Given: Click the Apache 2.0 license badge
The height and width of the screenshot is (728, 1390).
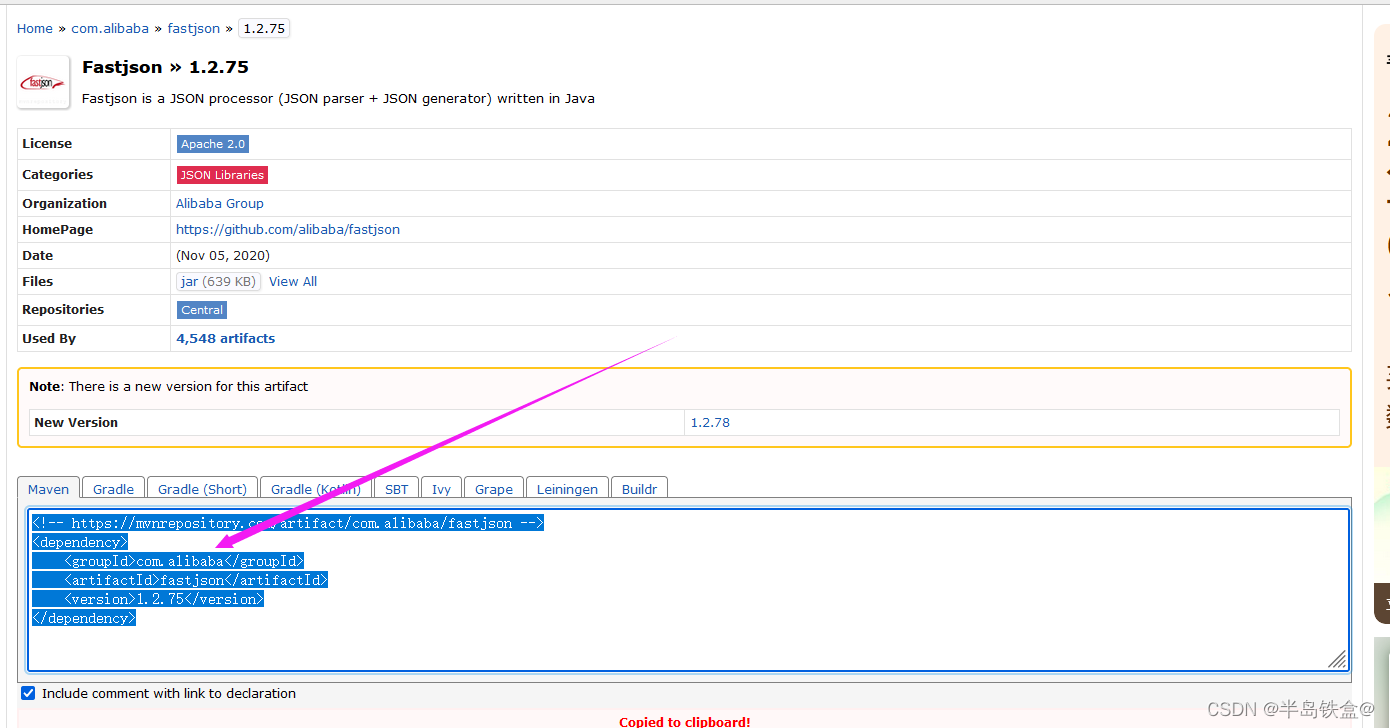Looking at the screenshot, I should (x=213, y=144).
